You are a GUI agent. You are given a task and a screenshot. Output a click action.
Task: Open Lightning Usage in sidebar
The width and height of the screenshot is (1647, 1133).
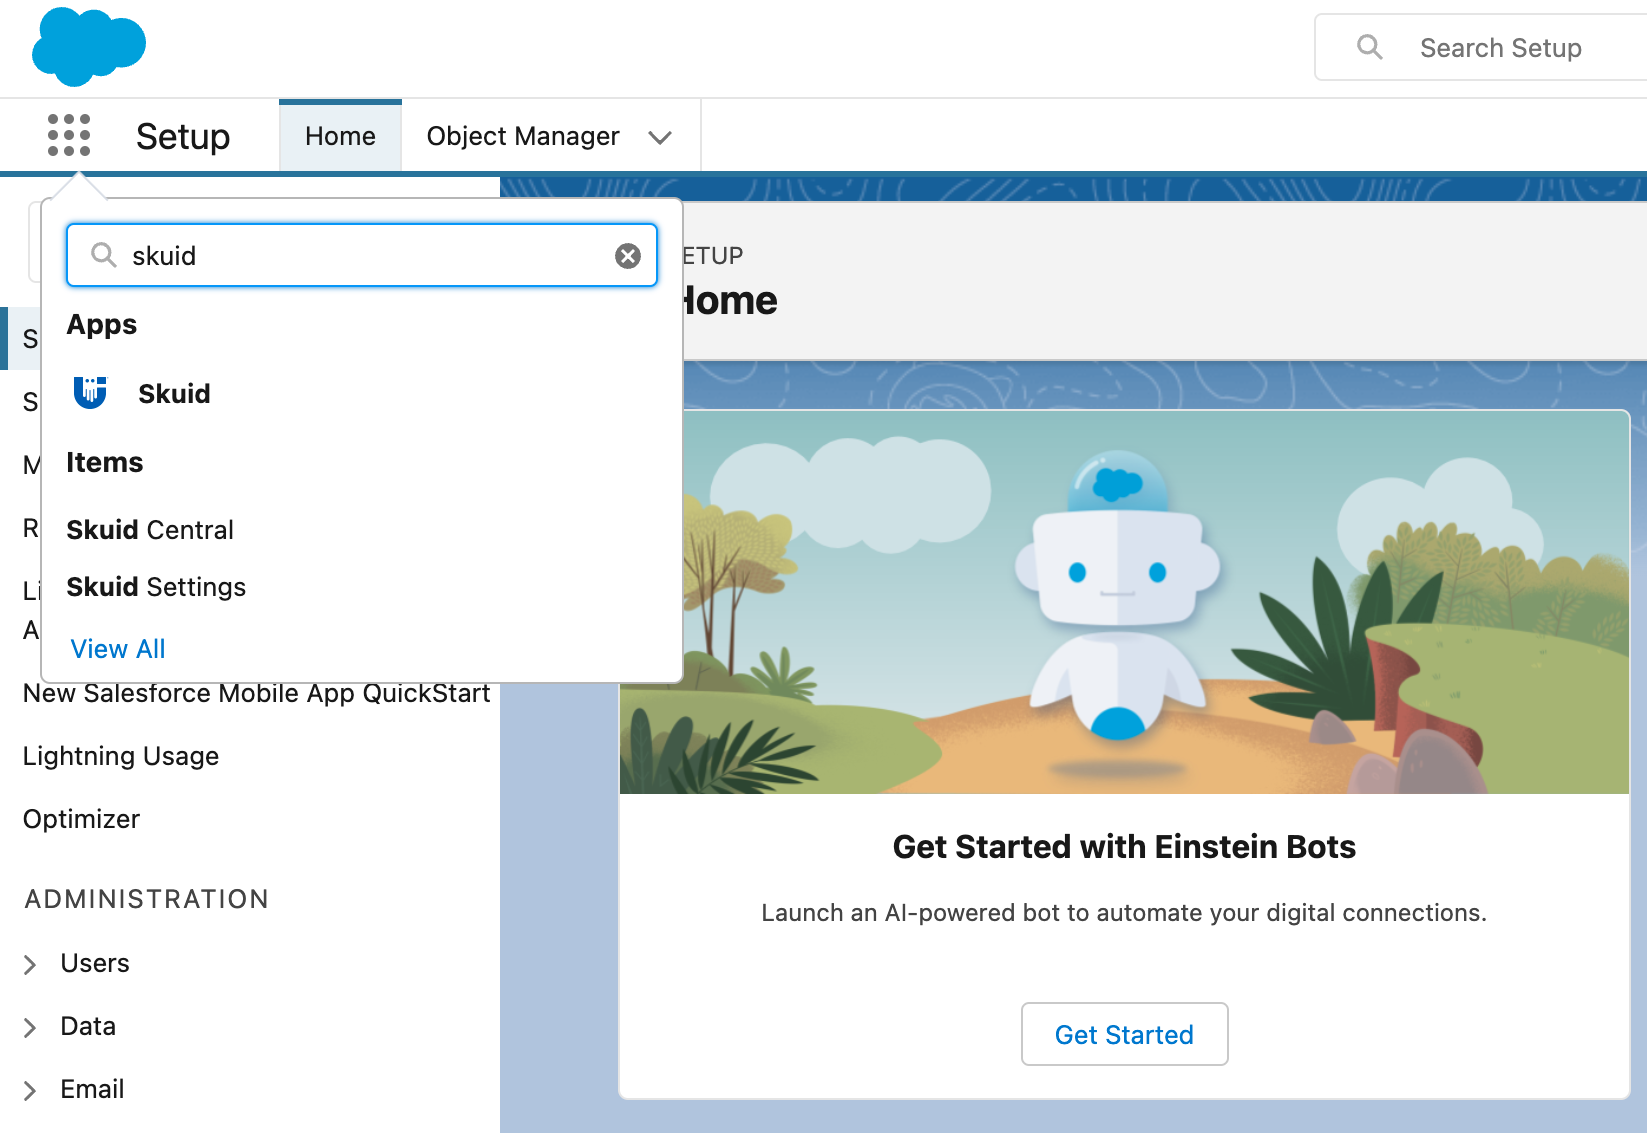[121, 756]
